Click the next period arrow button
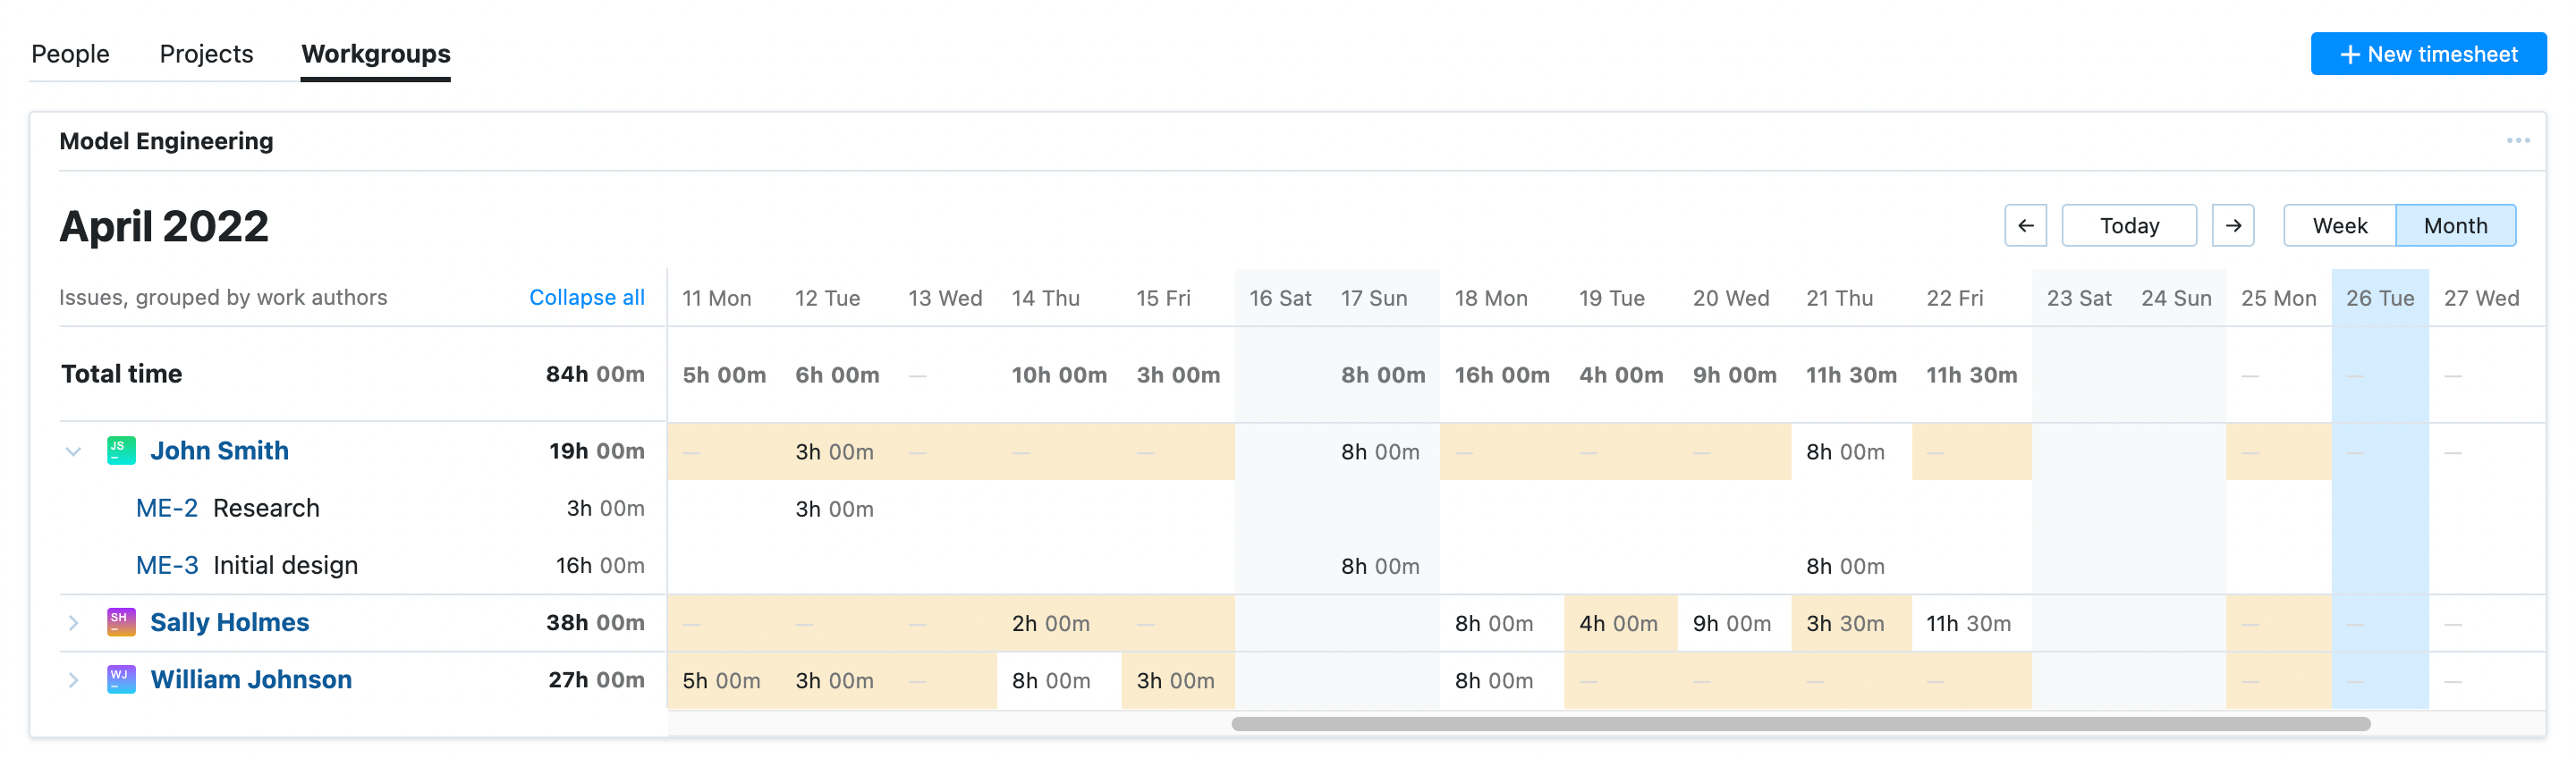 click(x=2232, y=225)
